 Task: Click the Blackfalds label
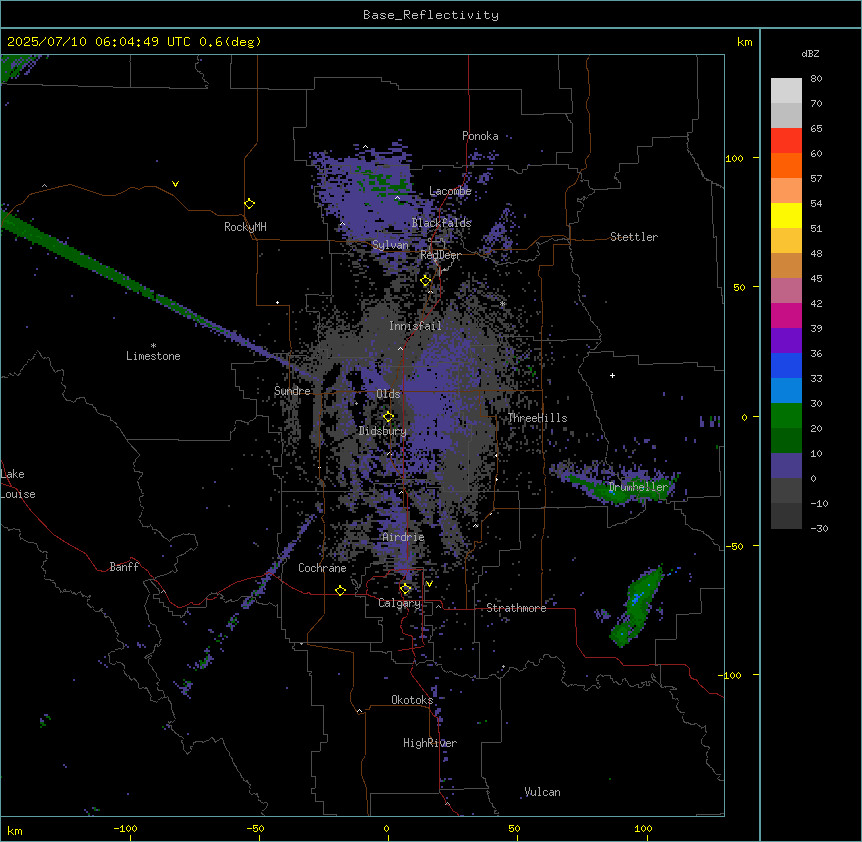pos(441,223)
